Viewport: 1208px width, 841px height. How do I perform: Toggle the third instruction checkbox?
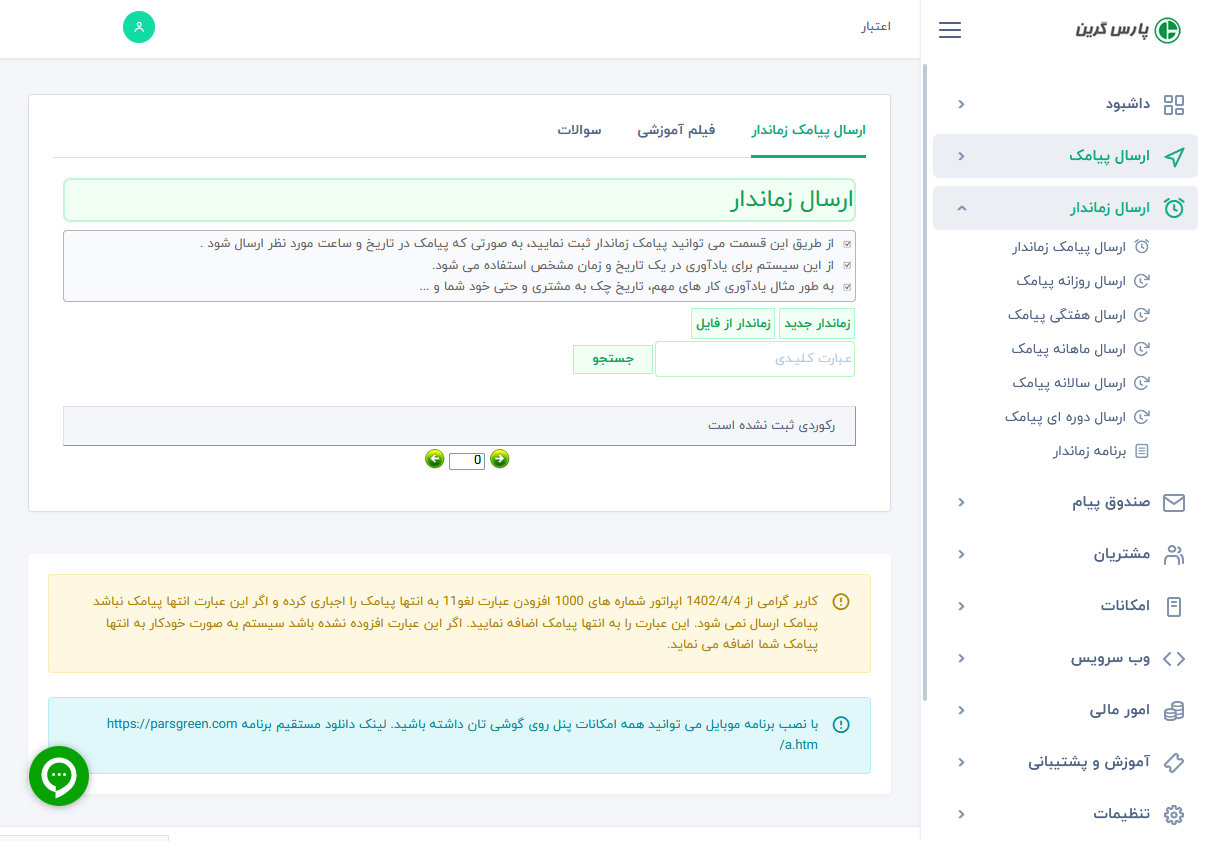click(x=849, y=288)
